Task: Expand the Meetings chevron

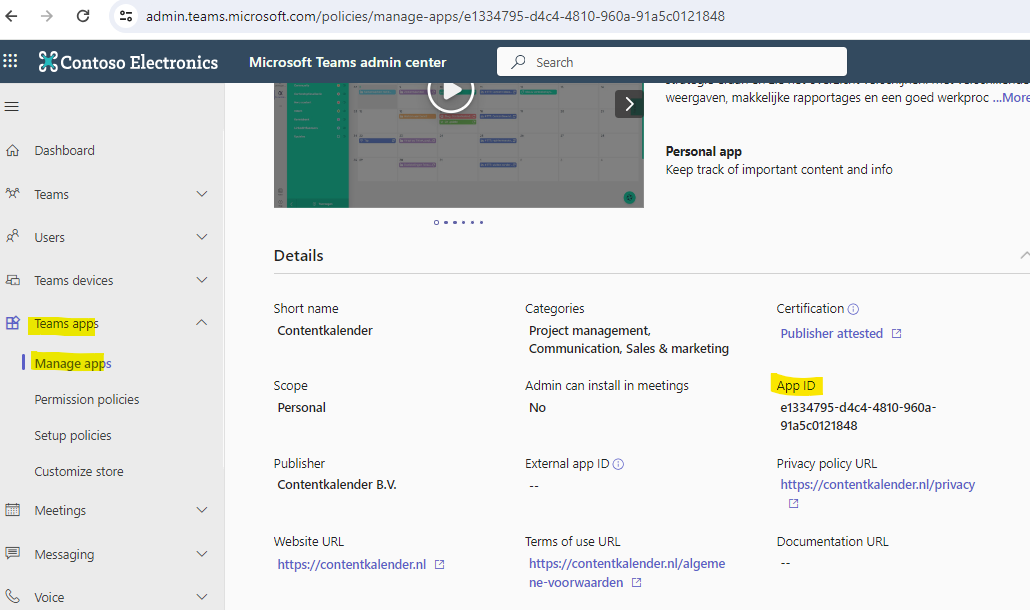Action: [x=202, y=510]
